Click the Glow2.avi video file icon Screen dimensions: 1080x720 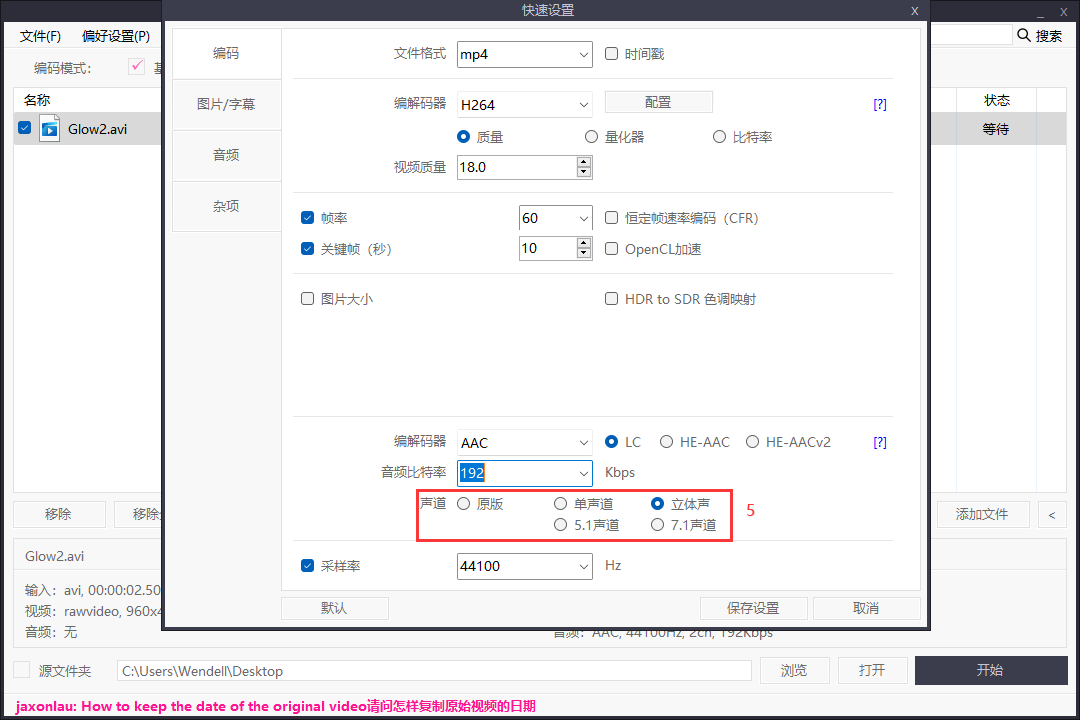click(x=50, y=128)
